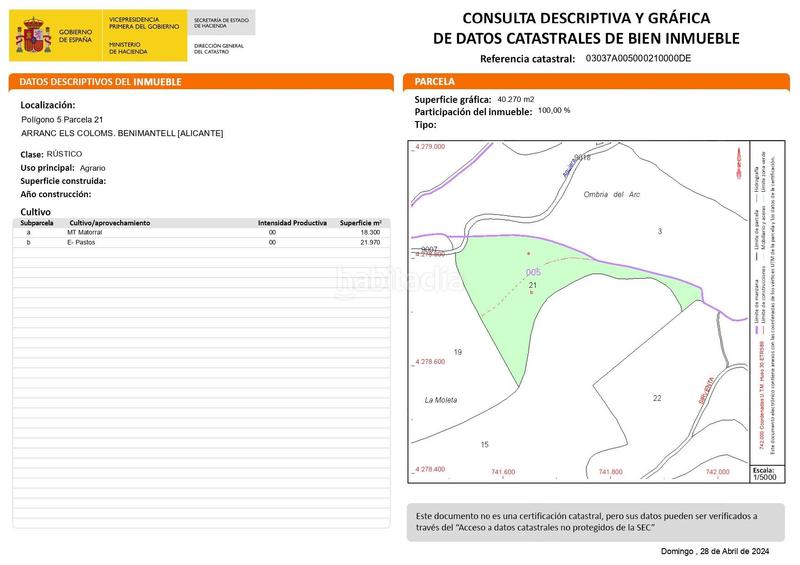
Task: Select the MT Matorral subparcel row
Action: pyautogui.click(x=200, y=232)
